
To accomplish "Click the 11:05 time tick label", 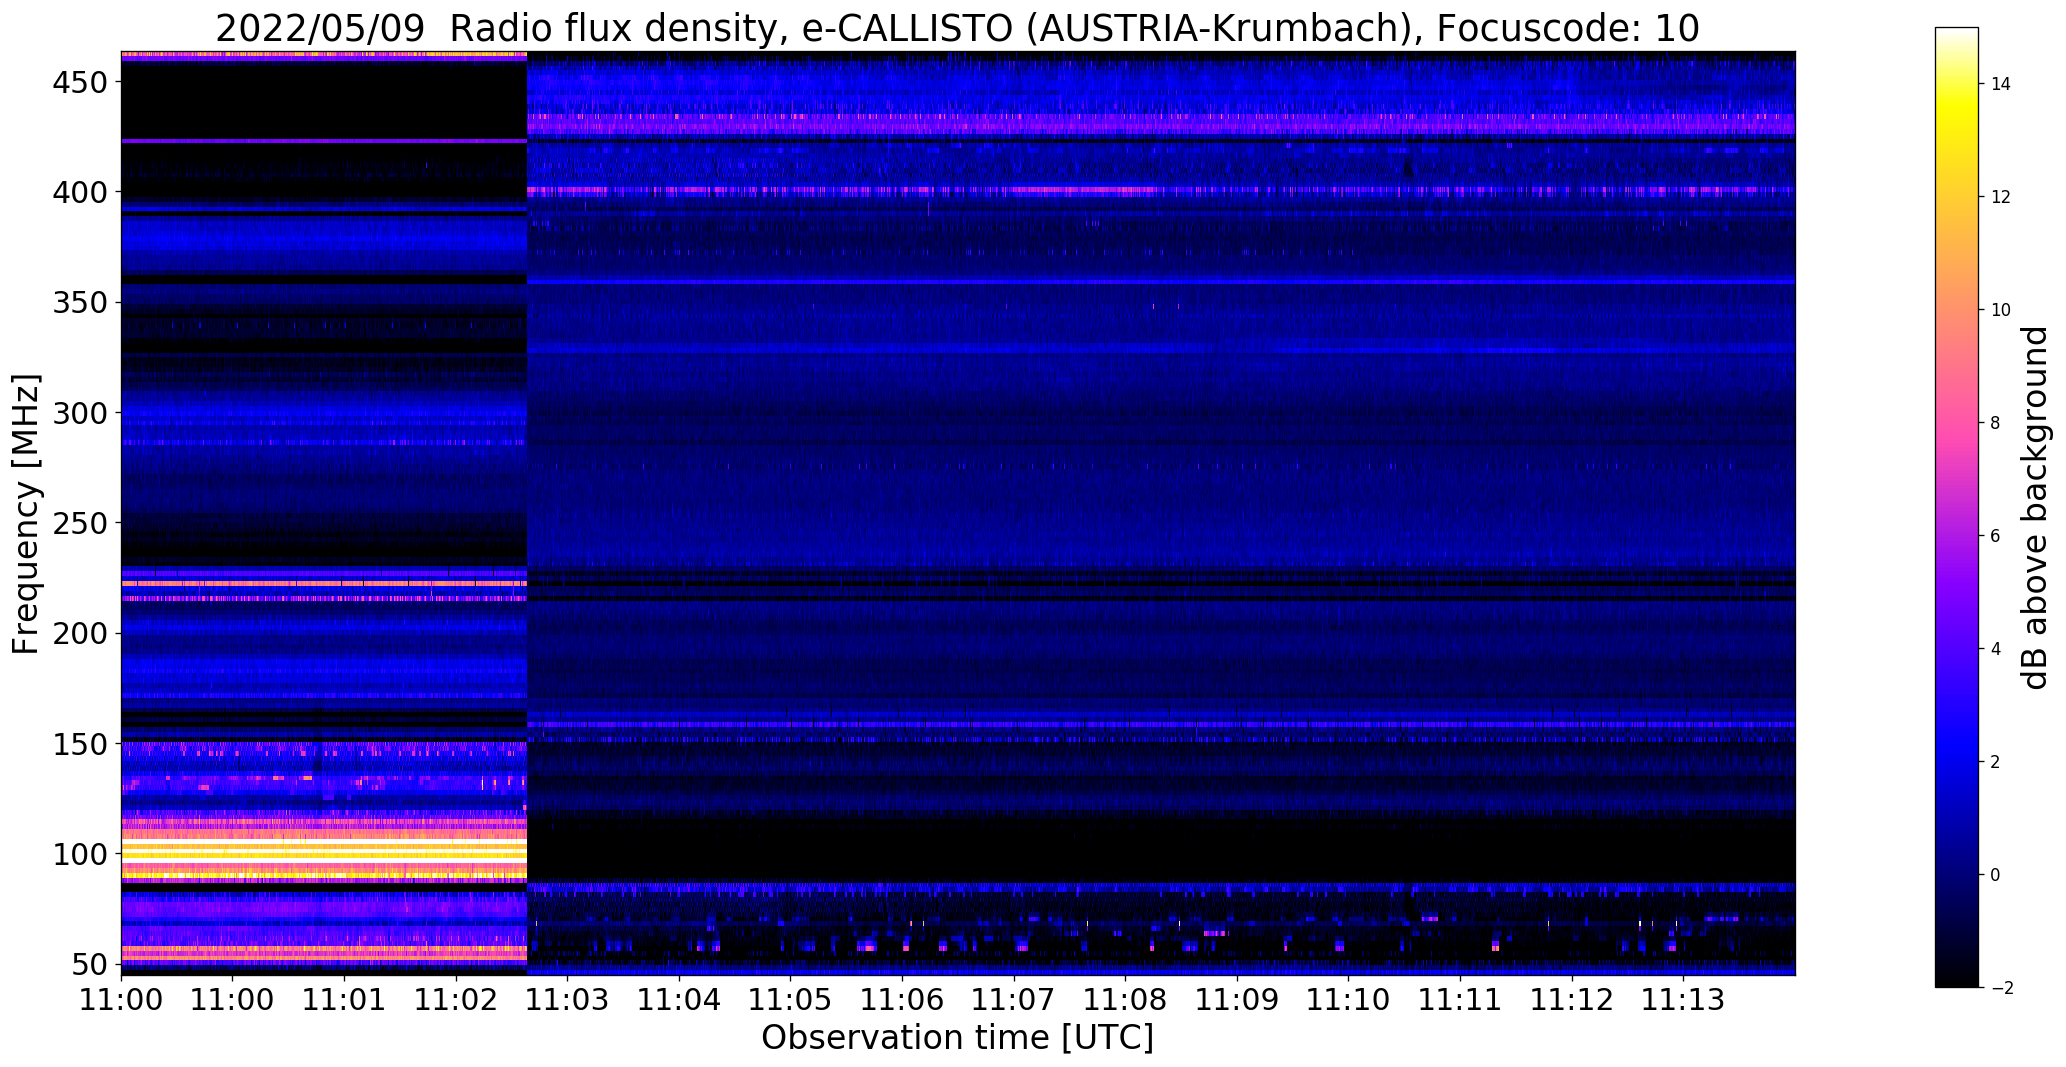I will [791, 999].
